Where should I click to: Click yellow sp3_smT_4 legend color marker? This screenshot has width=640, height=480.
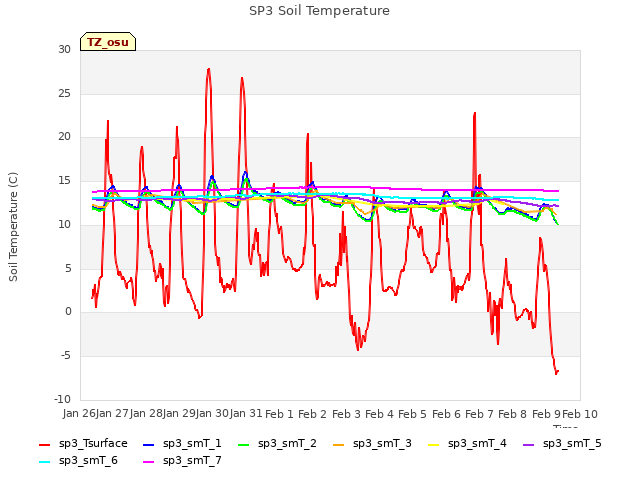pyautogui.click(x=433, y=445)
